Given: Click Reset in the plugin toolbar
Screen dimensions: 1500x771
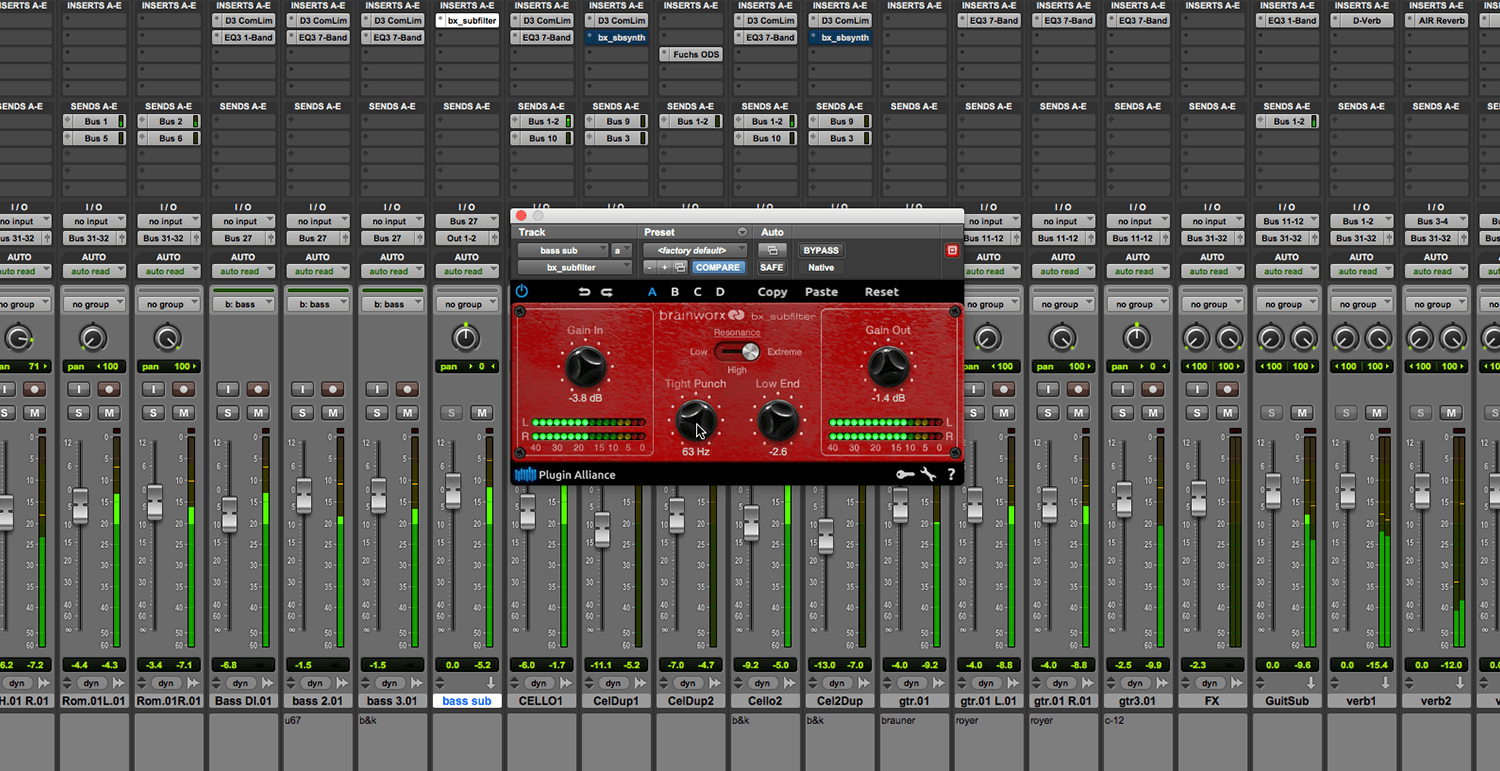Looking at the screenshot, I should (x=881, y=292).
